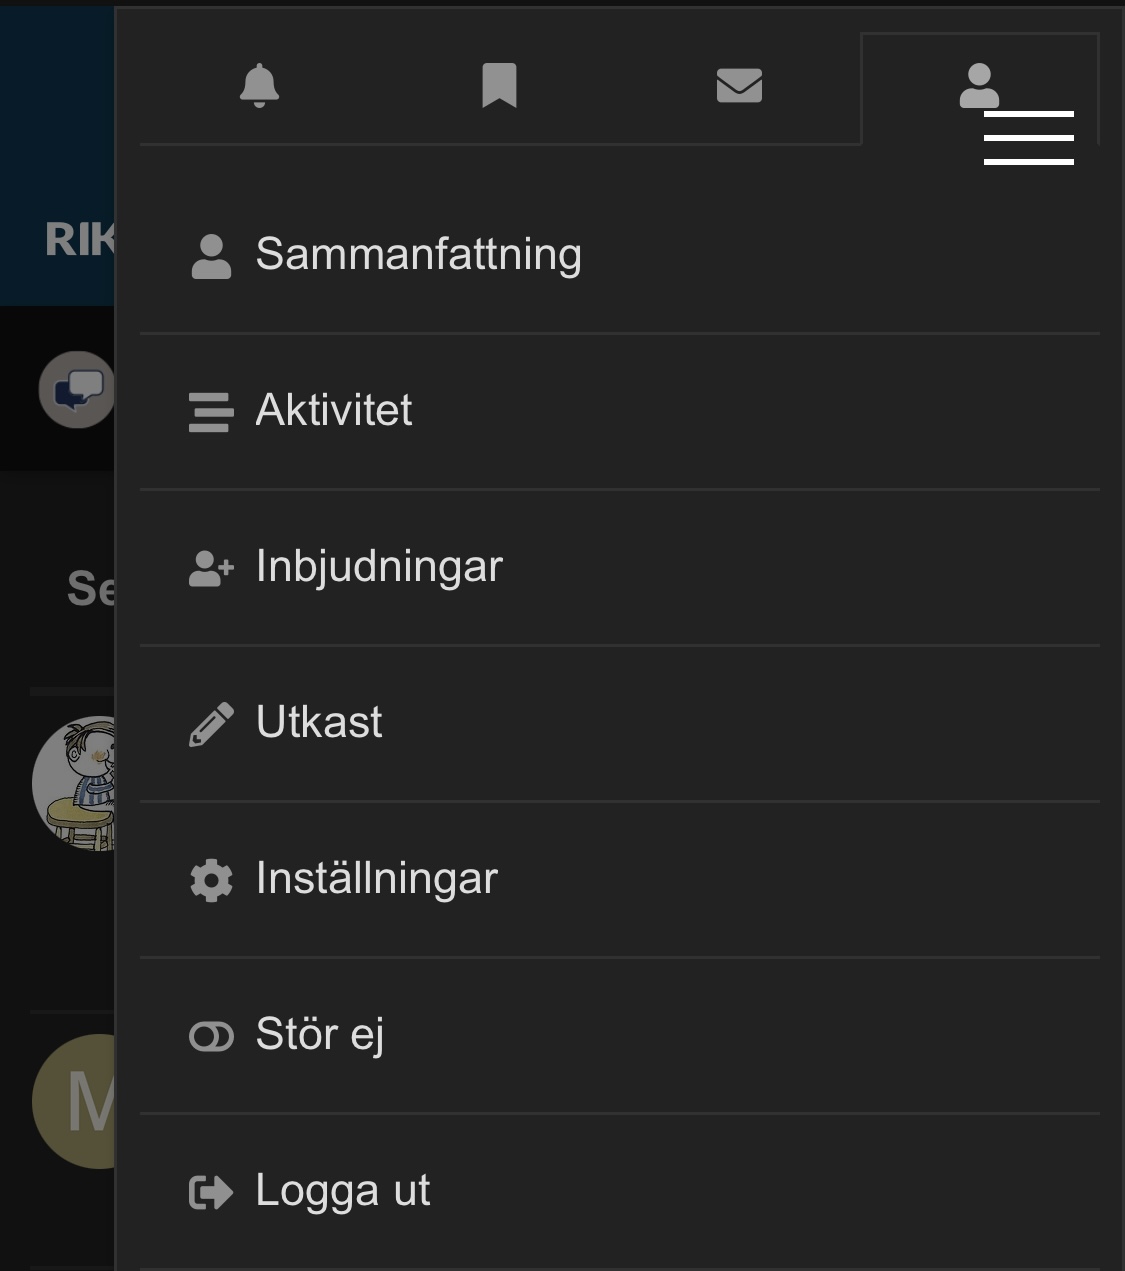
Task: Click the sign-out arrow icon
Action: [x=211, y=1192]
